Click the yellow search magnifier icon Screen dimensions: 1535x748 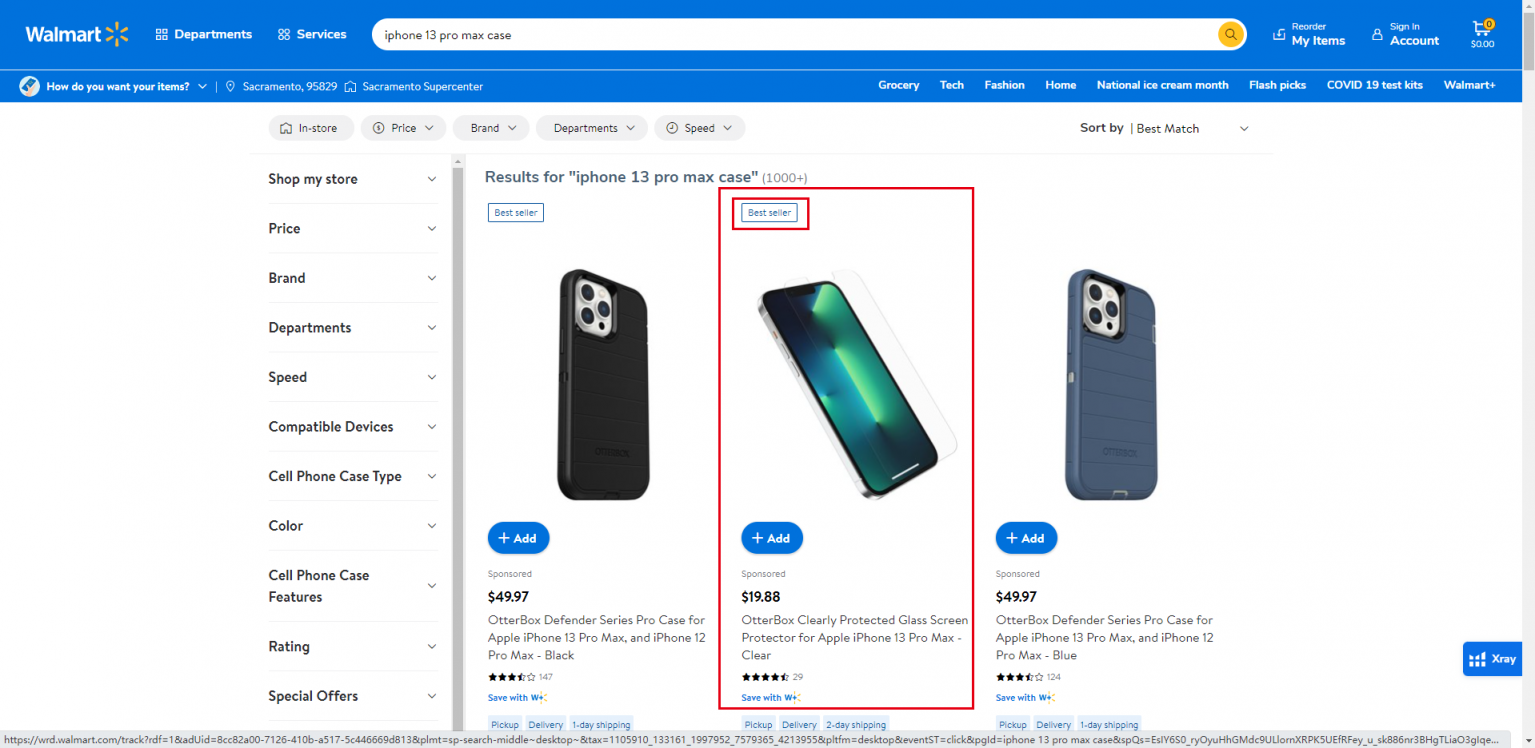point(1229,33)
